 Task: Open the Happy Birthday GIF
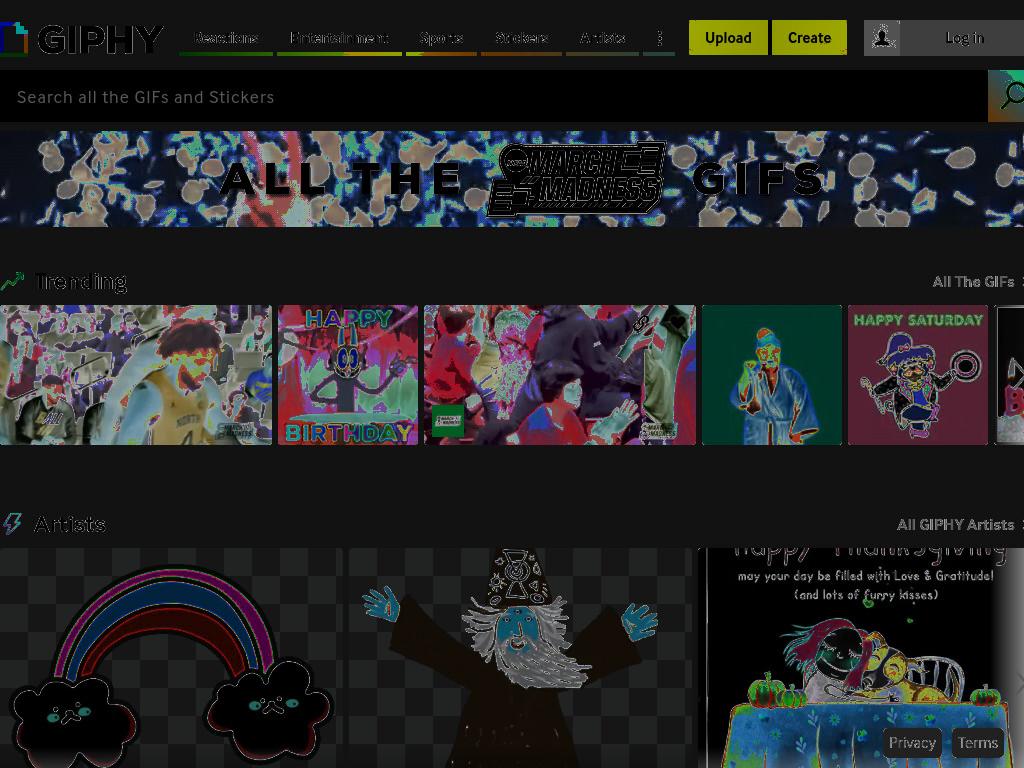(348, 375)
